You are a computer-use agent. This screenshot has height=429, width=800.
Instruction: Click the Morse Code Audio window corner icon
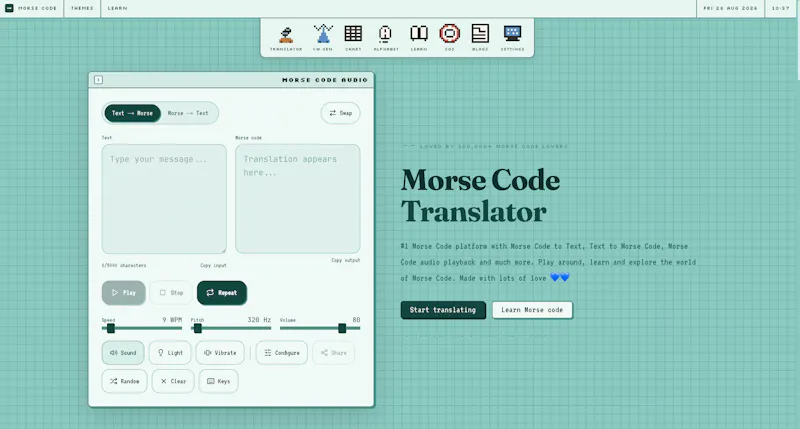coord(98,80)
